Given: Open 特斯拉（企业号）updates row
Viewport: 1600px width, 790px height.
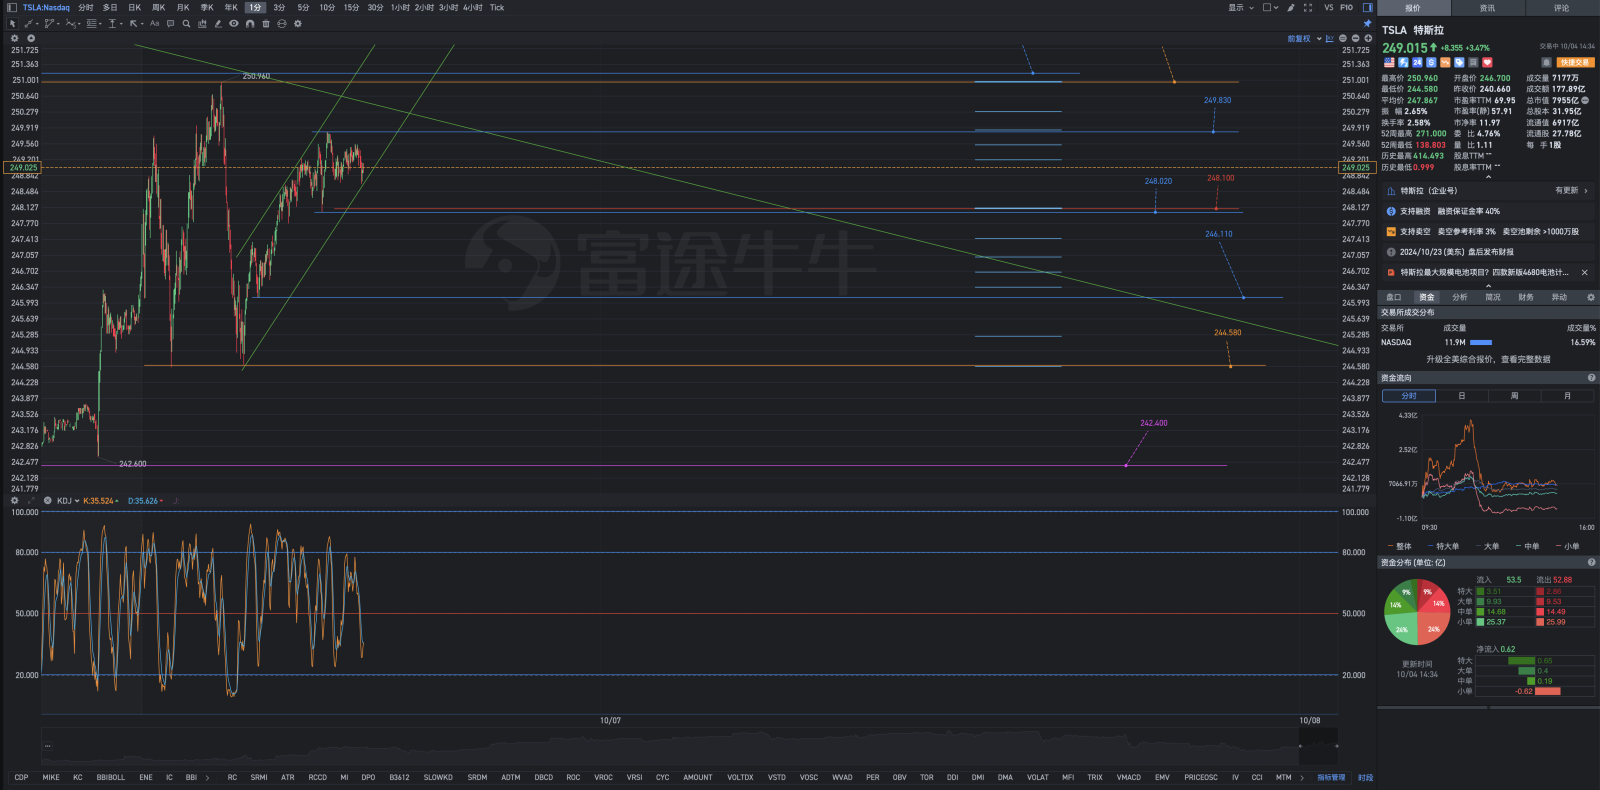Looking at the screenshot, I should point(1488,191).
